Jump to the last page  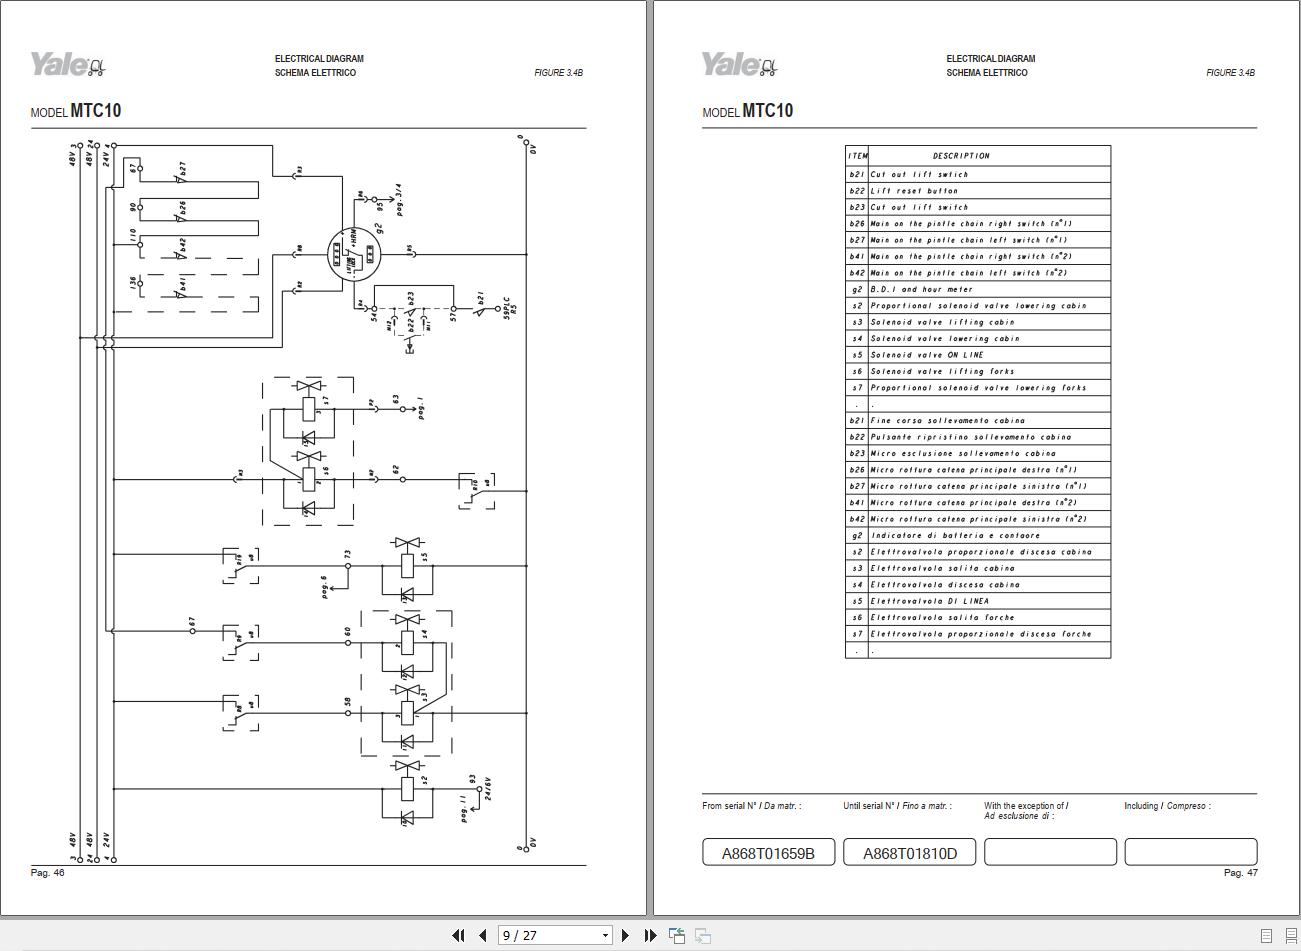[x=650, y=936]
